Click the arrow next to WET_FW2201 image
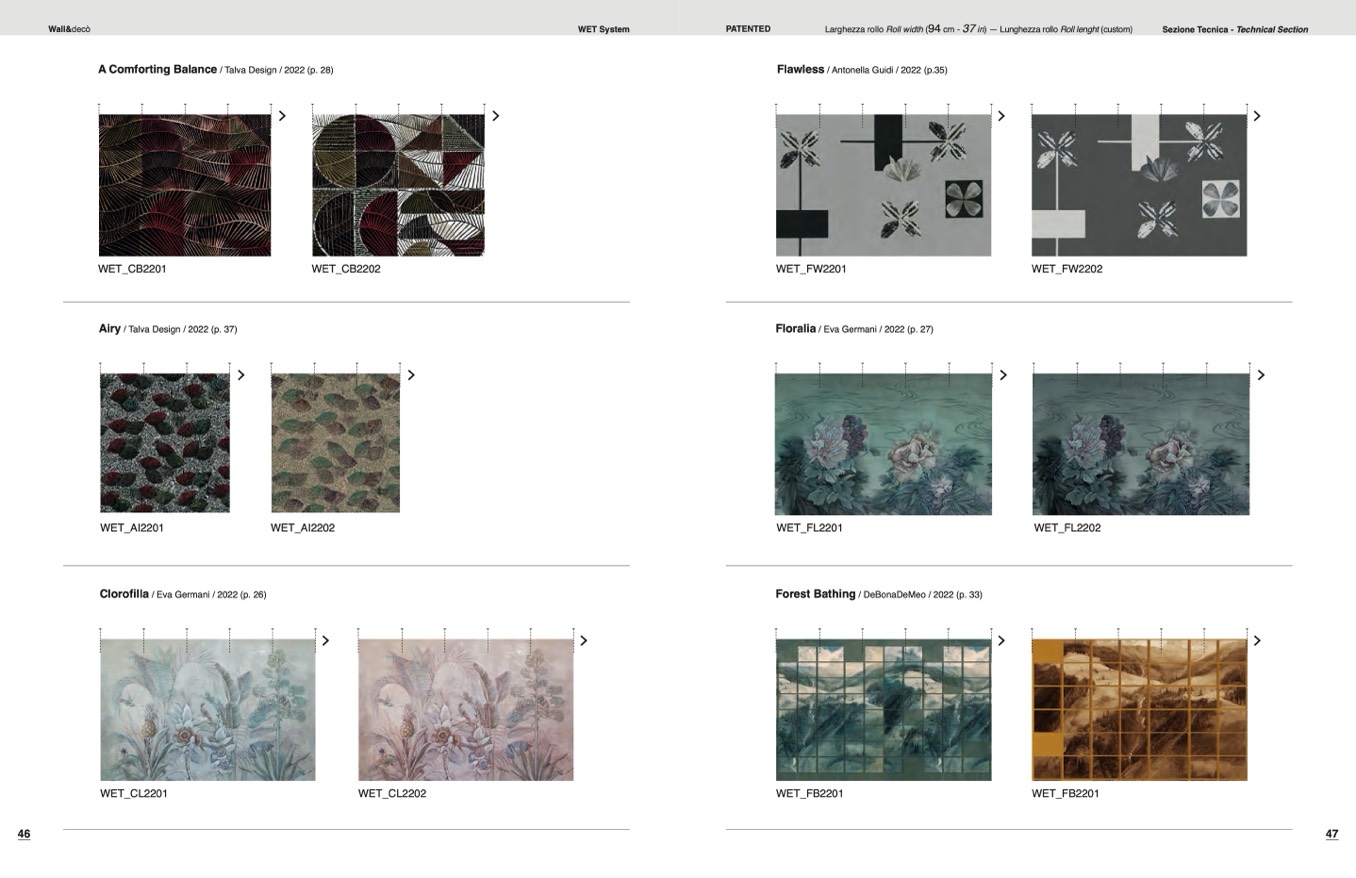1356x878 pixels. pyautogui.click(x=1001, y=116)
